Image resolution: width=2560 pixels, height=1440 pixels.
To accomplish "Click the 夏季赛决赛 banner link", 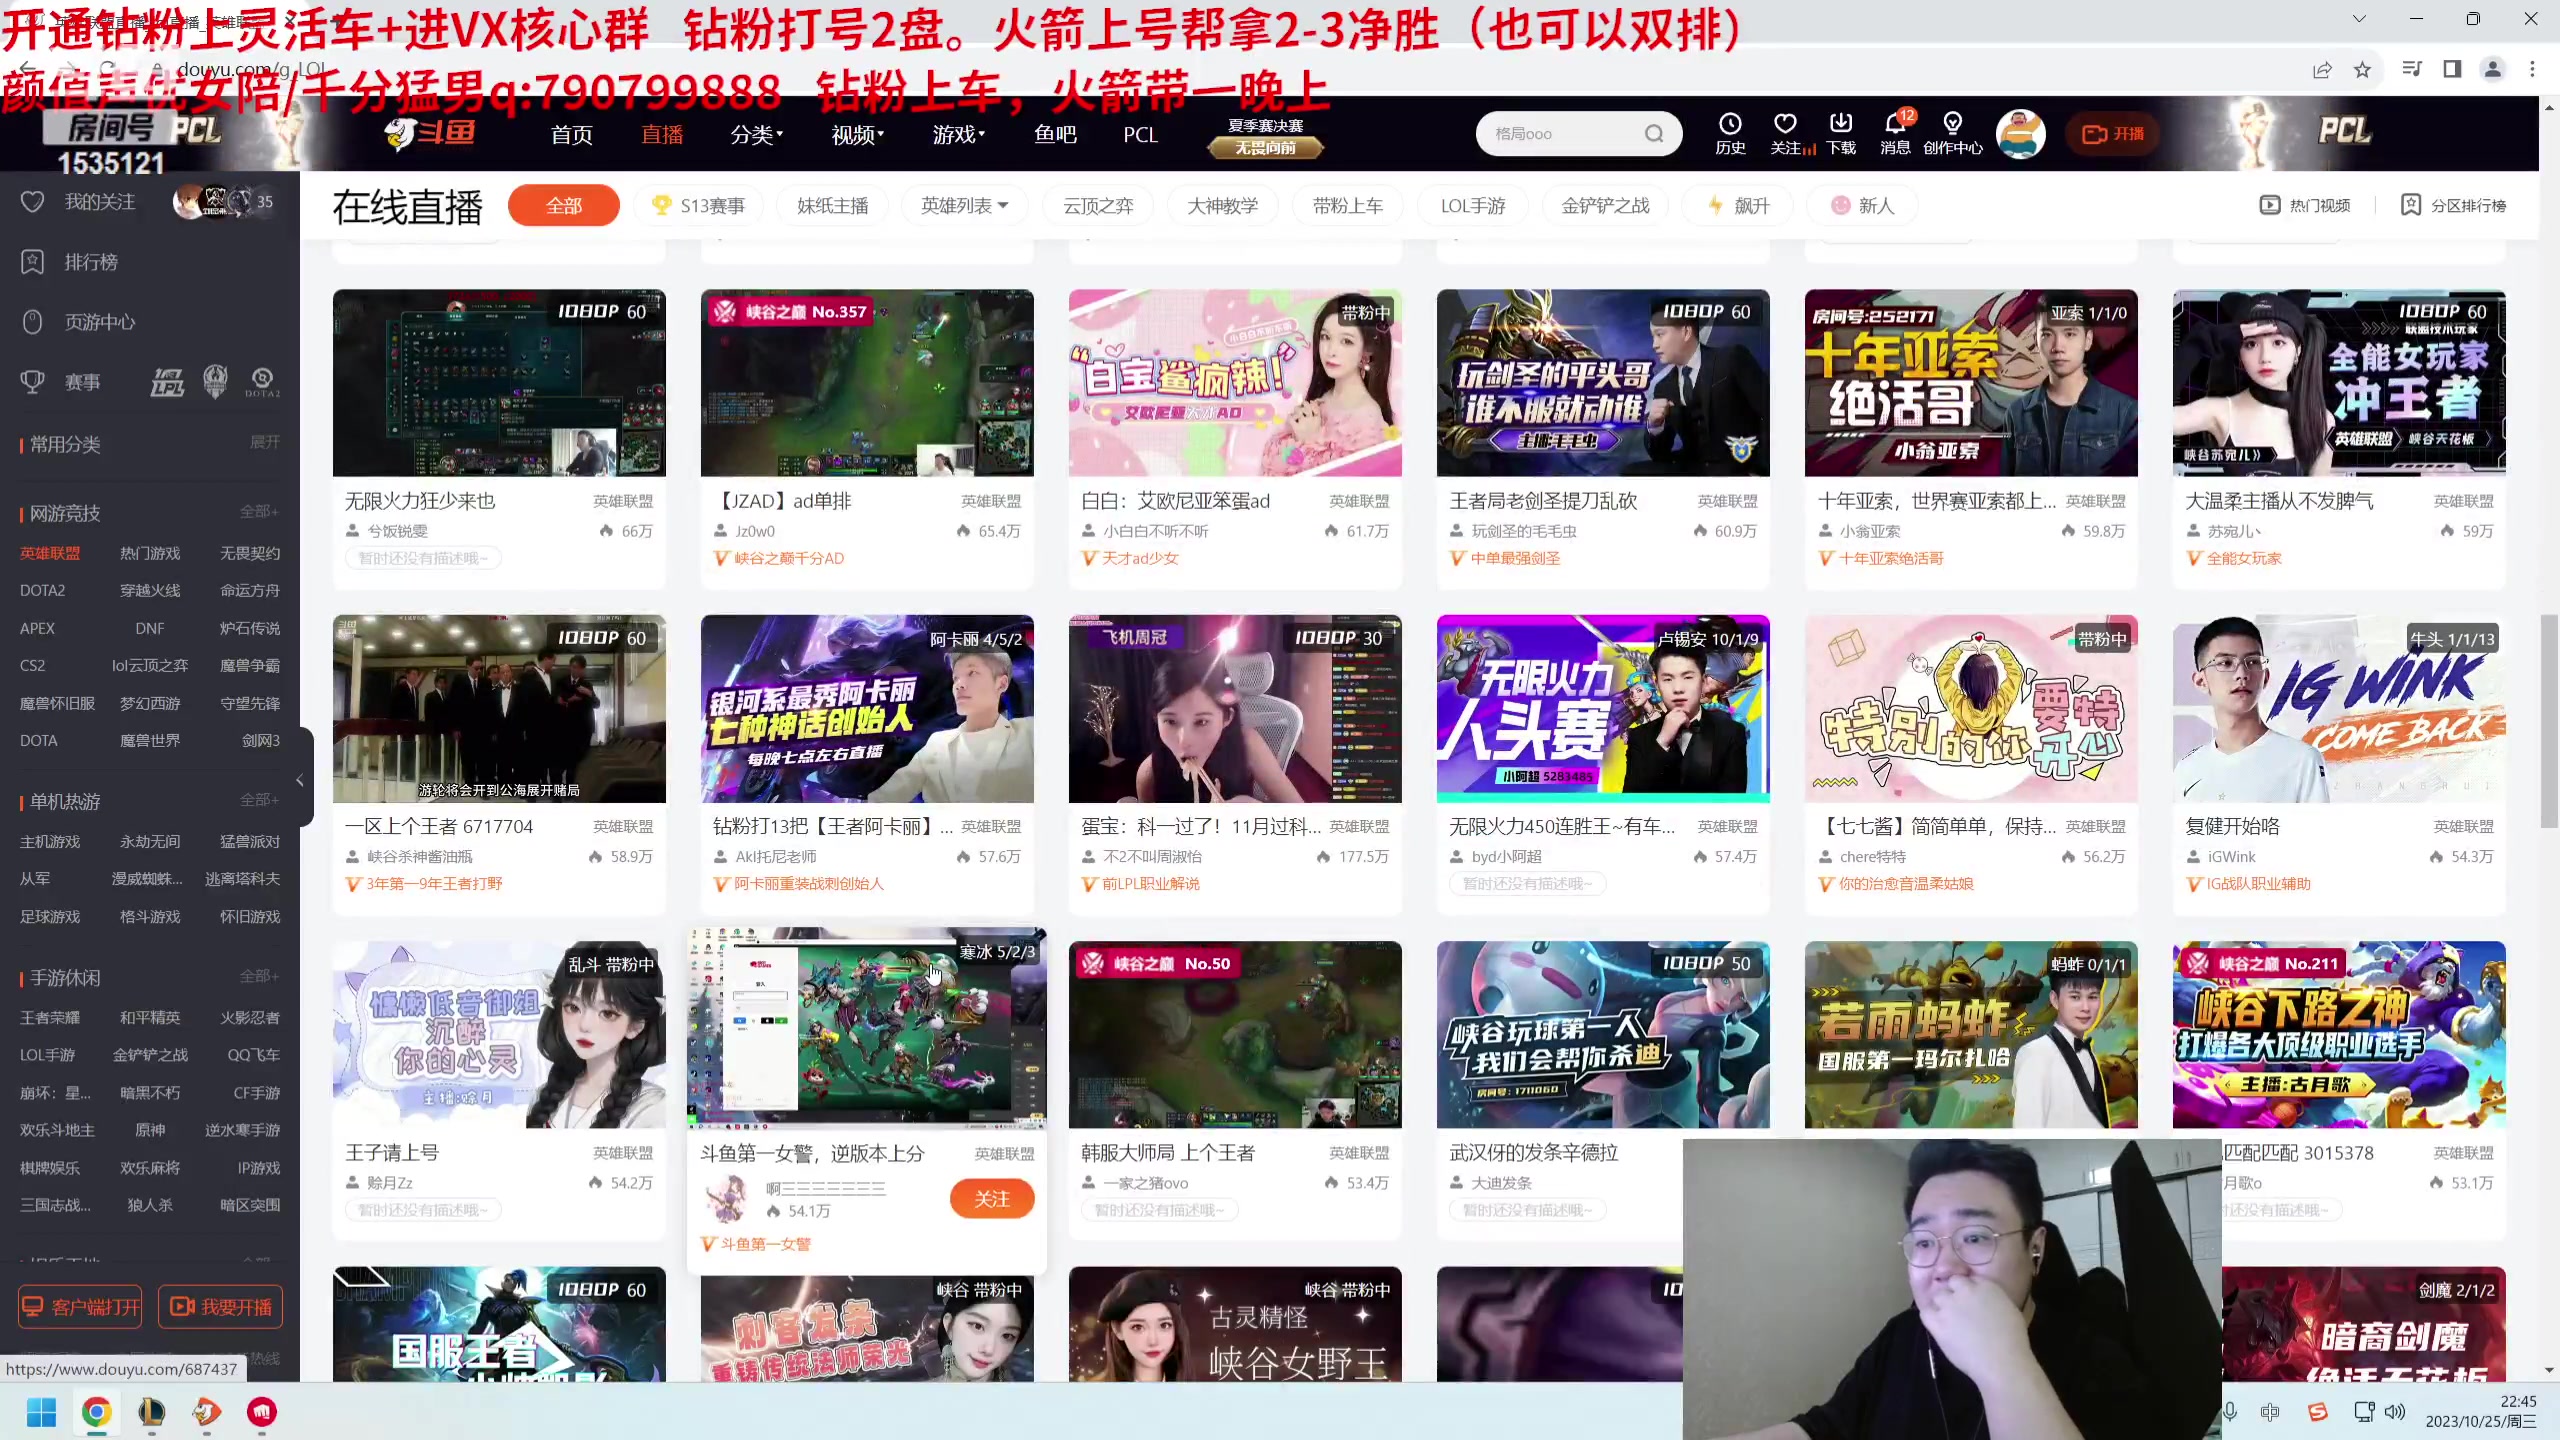I will tap(1265, 136).
